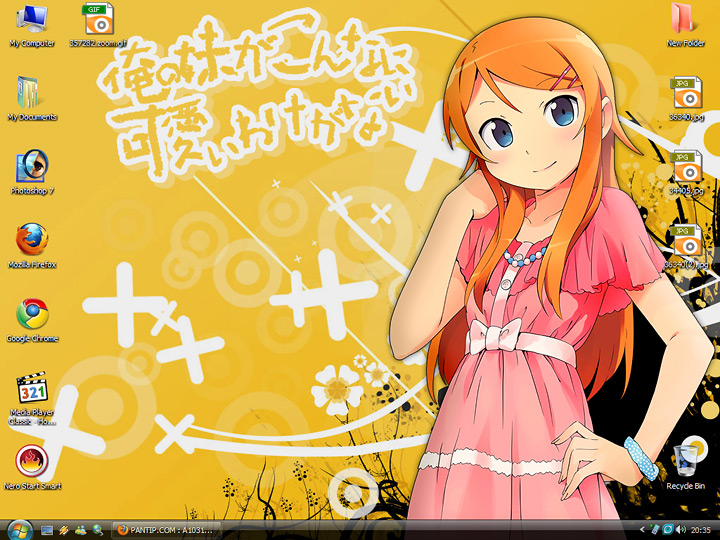This screenshot has height=540, width=720.
Task: Click the 'Mozilla Firefox' icon label
Action: coord(32,265)
